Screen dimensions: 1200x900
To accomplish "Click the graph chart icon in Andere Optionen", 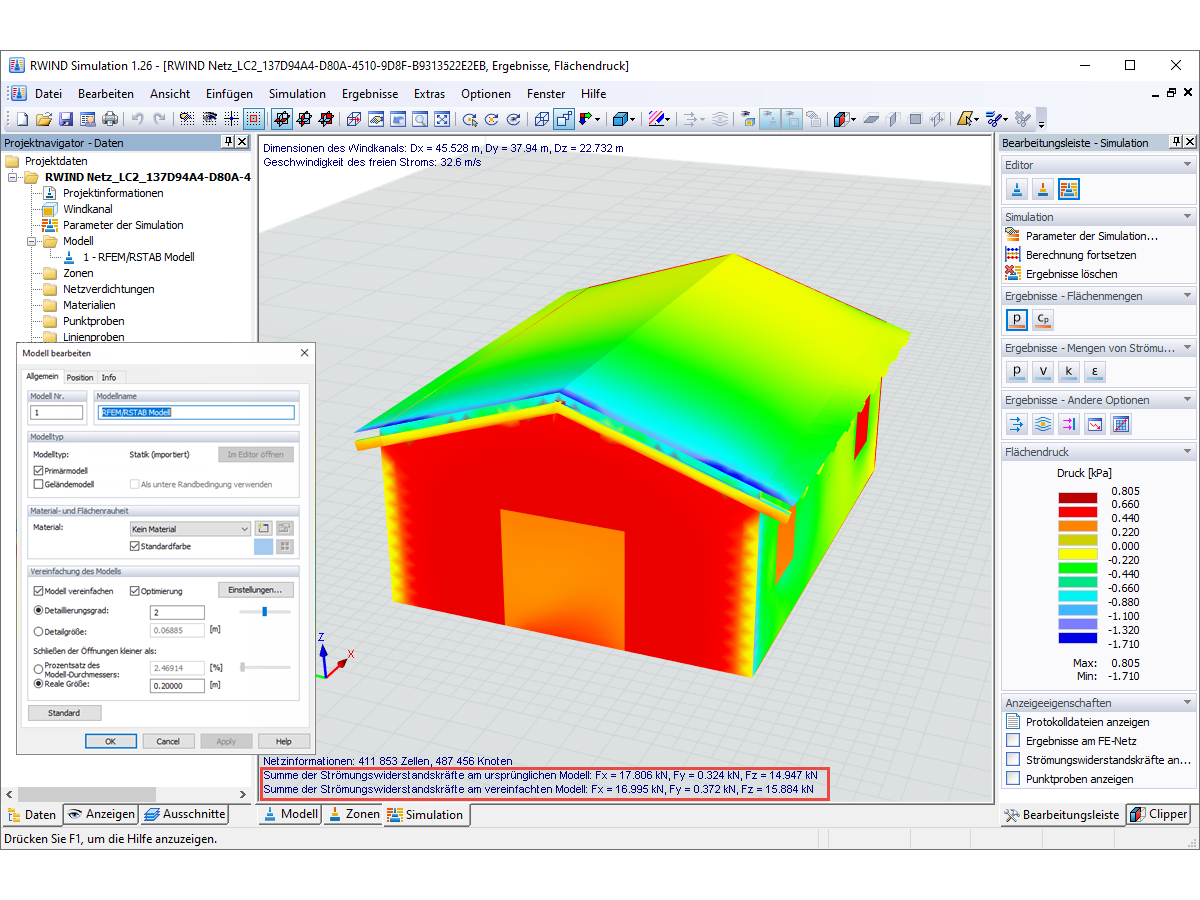I will click(x=1095, y=424).
